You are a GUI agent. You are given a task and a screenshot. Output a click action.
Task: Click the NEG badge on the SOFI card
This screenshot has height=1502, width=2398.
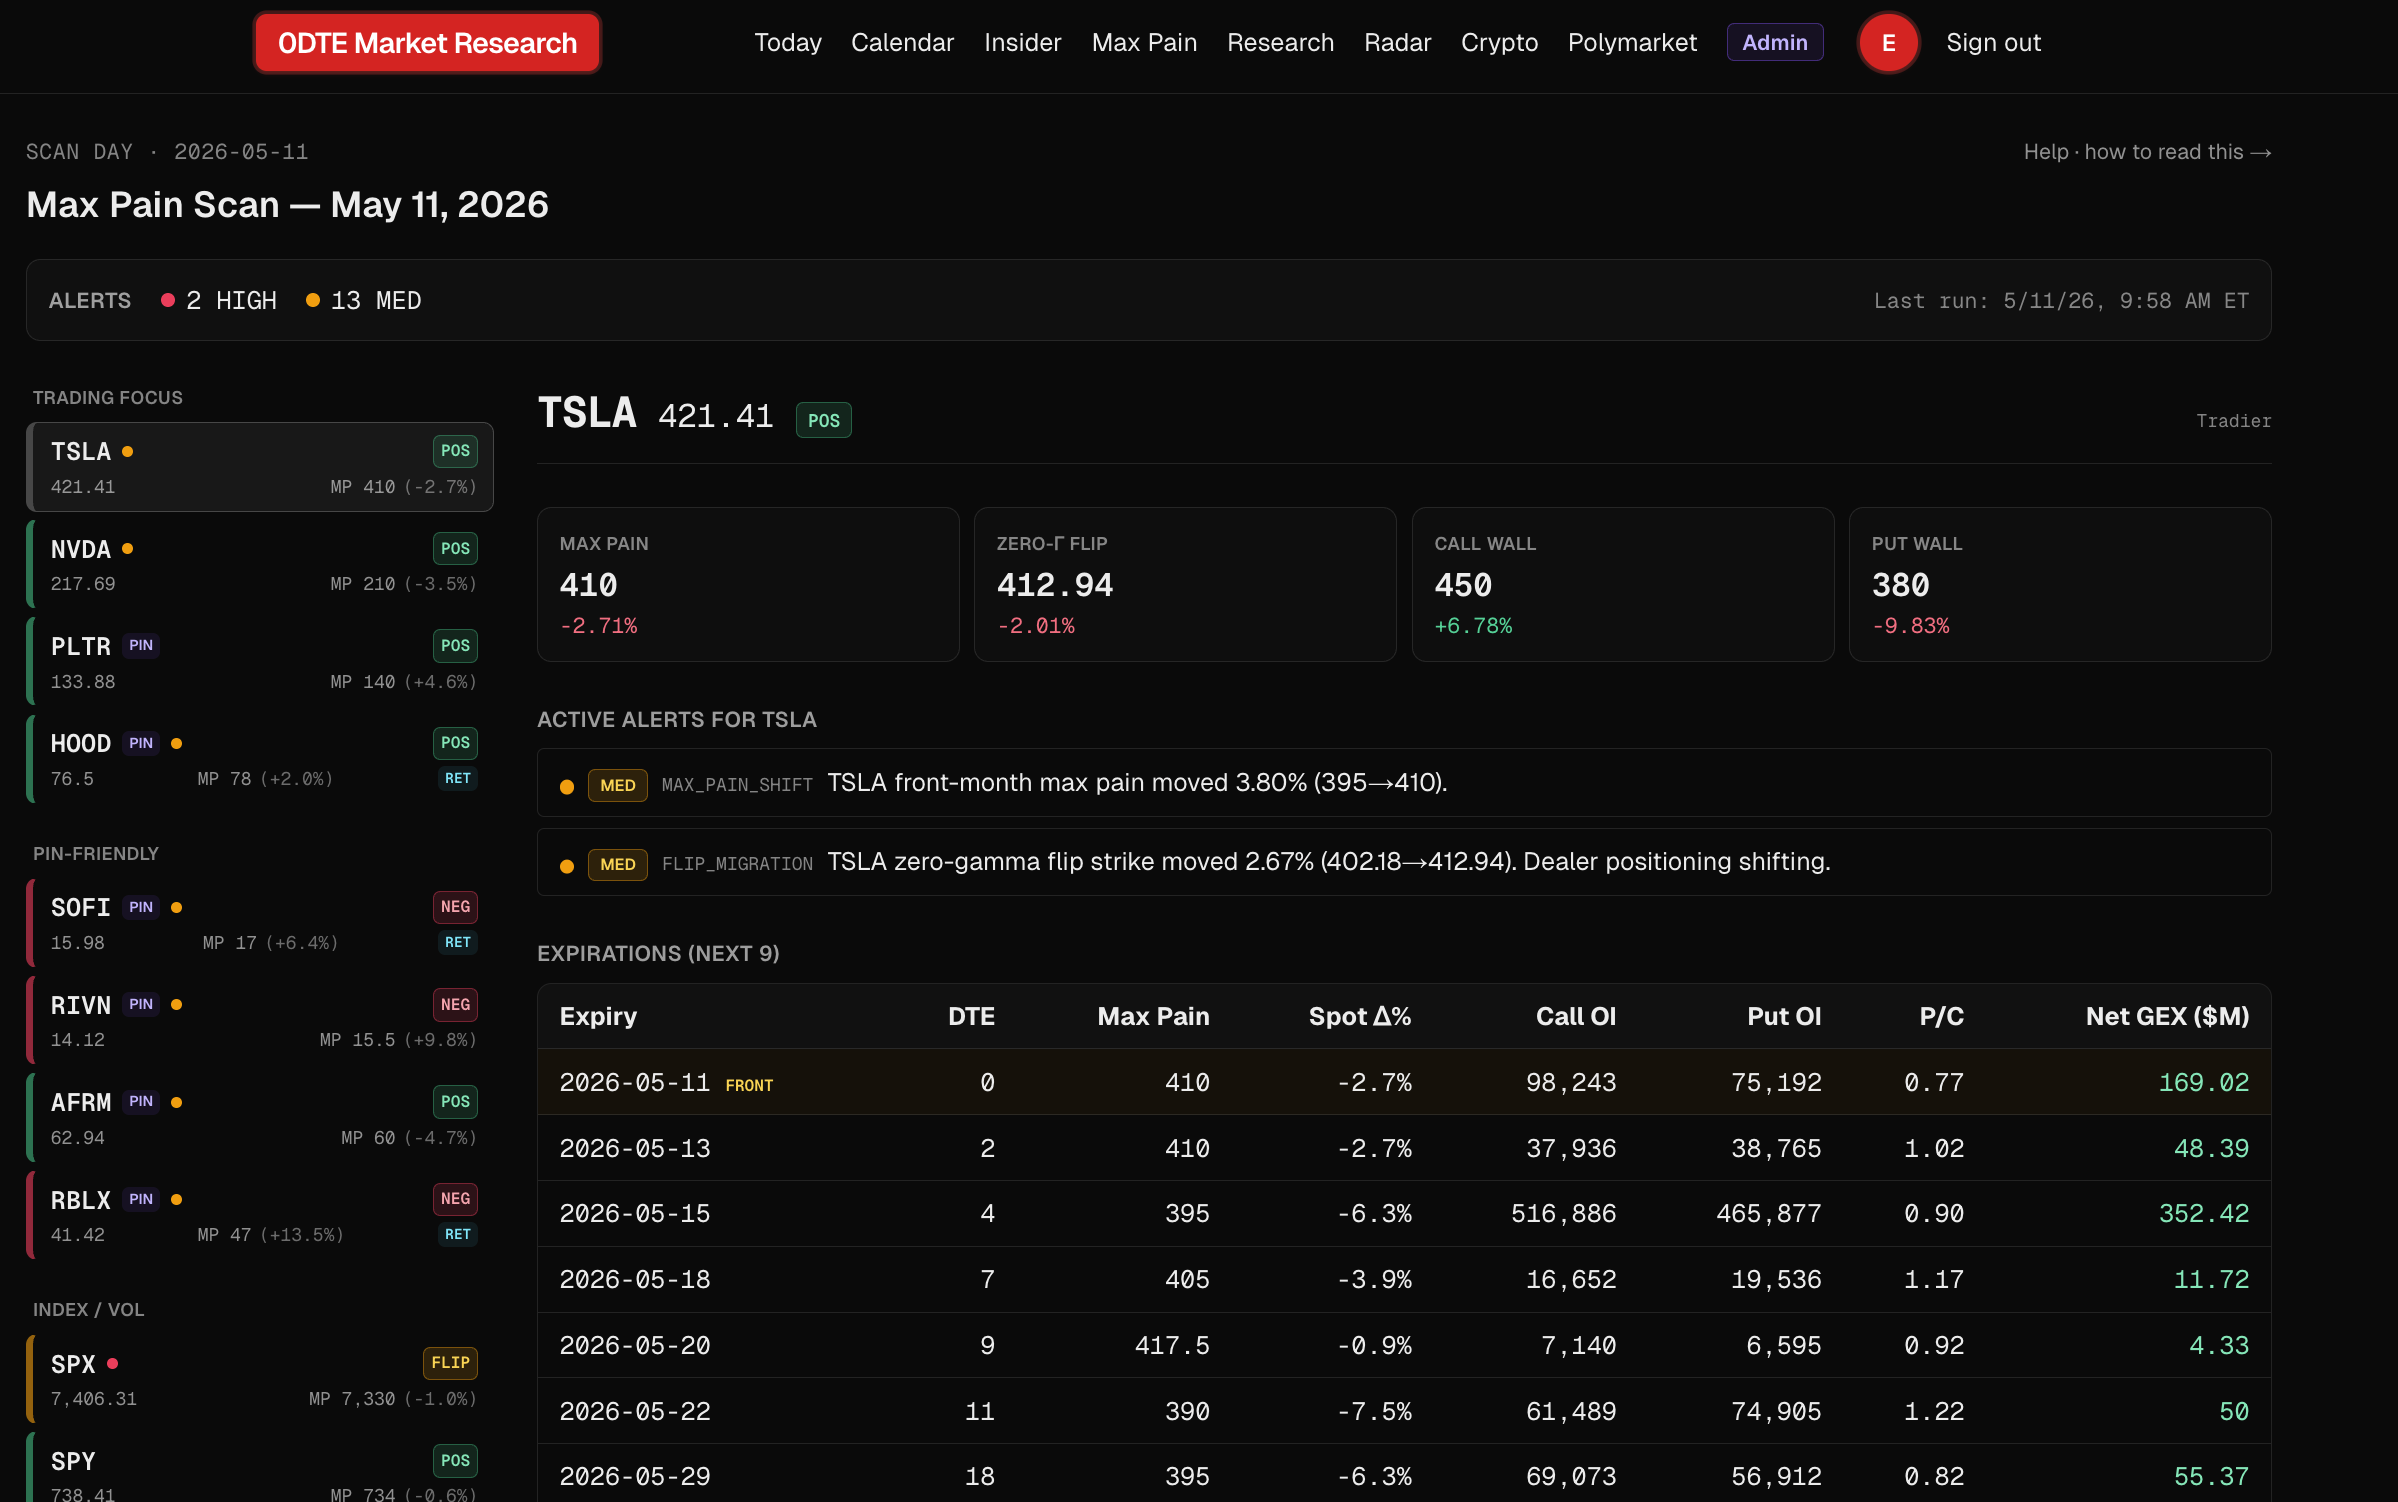[455, 907]
